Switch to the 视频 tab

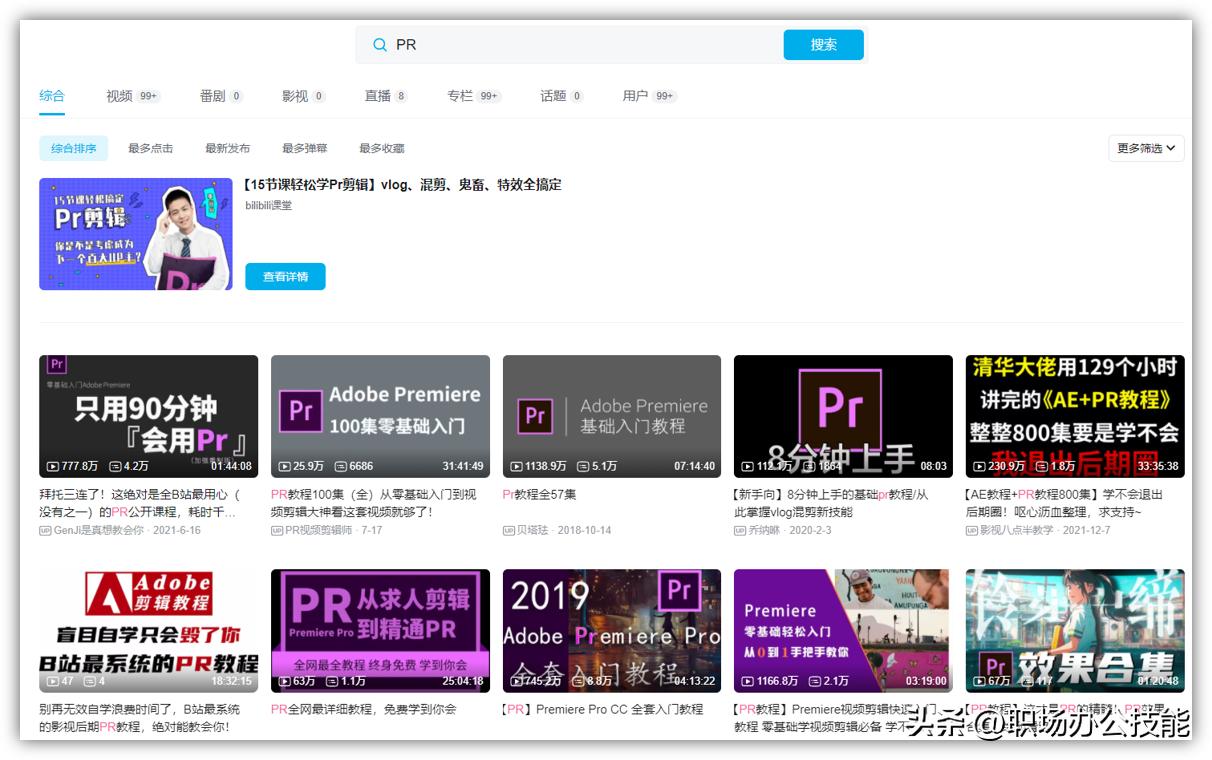coord(120,95)
